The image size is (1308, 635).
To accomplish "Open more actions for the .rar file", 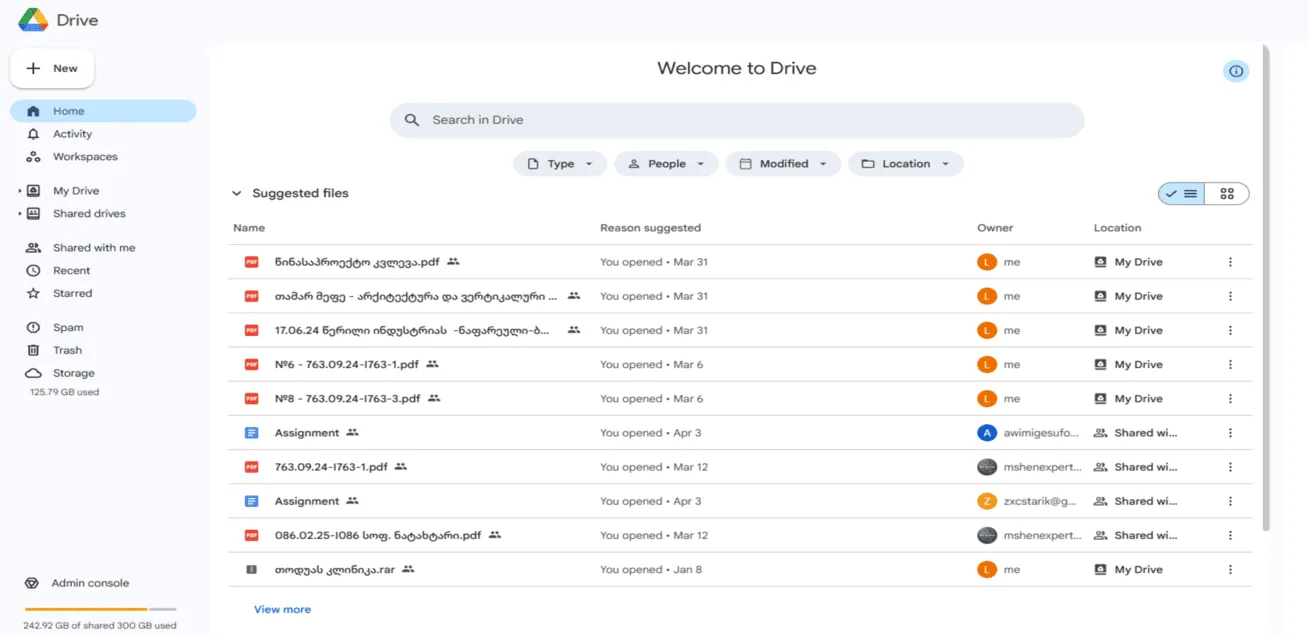I will (x=1230, y=570).
